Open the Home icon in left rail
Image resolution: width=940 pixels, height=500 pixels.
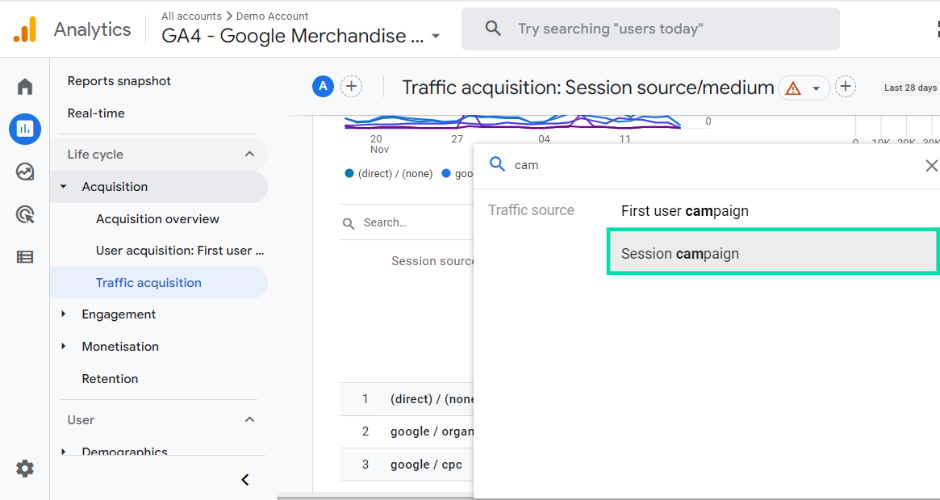[x=25, y=87]
